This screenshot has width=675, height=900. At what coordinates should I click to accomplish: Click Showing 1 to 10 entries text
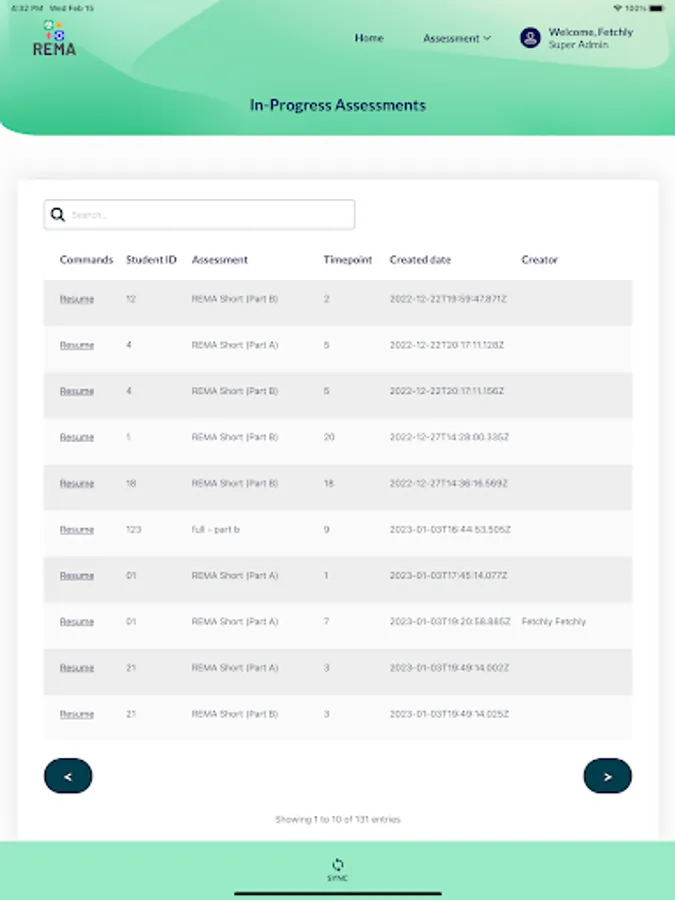[338, 819]
